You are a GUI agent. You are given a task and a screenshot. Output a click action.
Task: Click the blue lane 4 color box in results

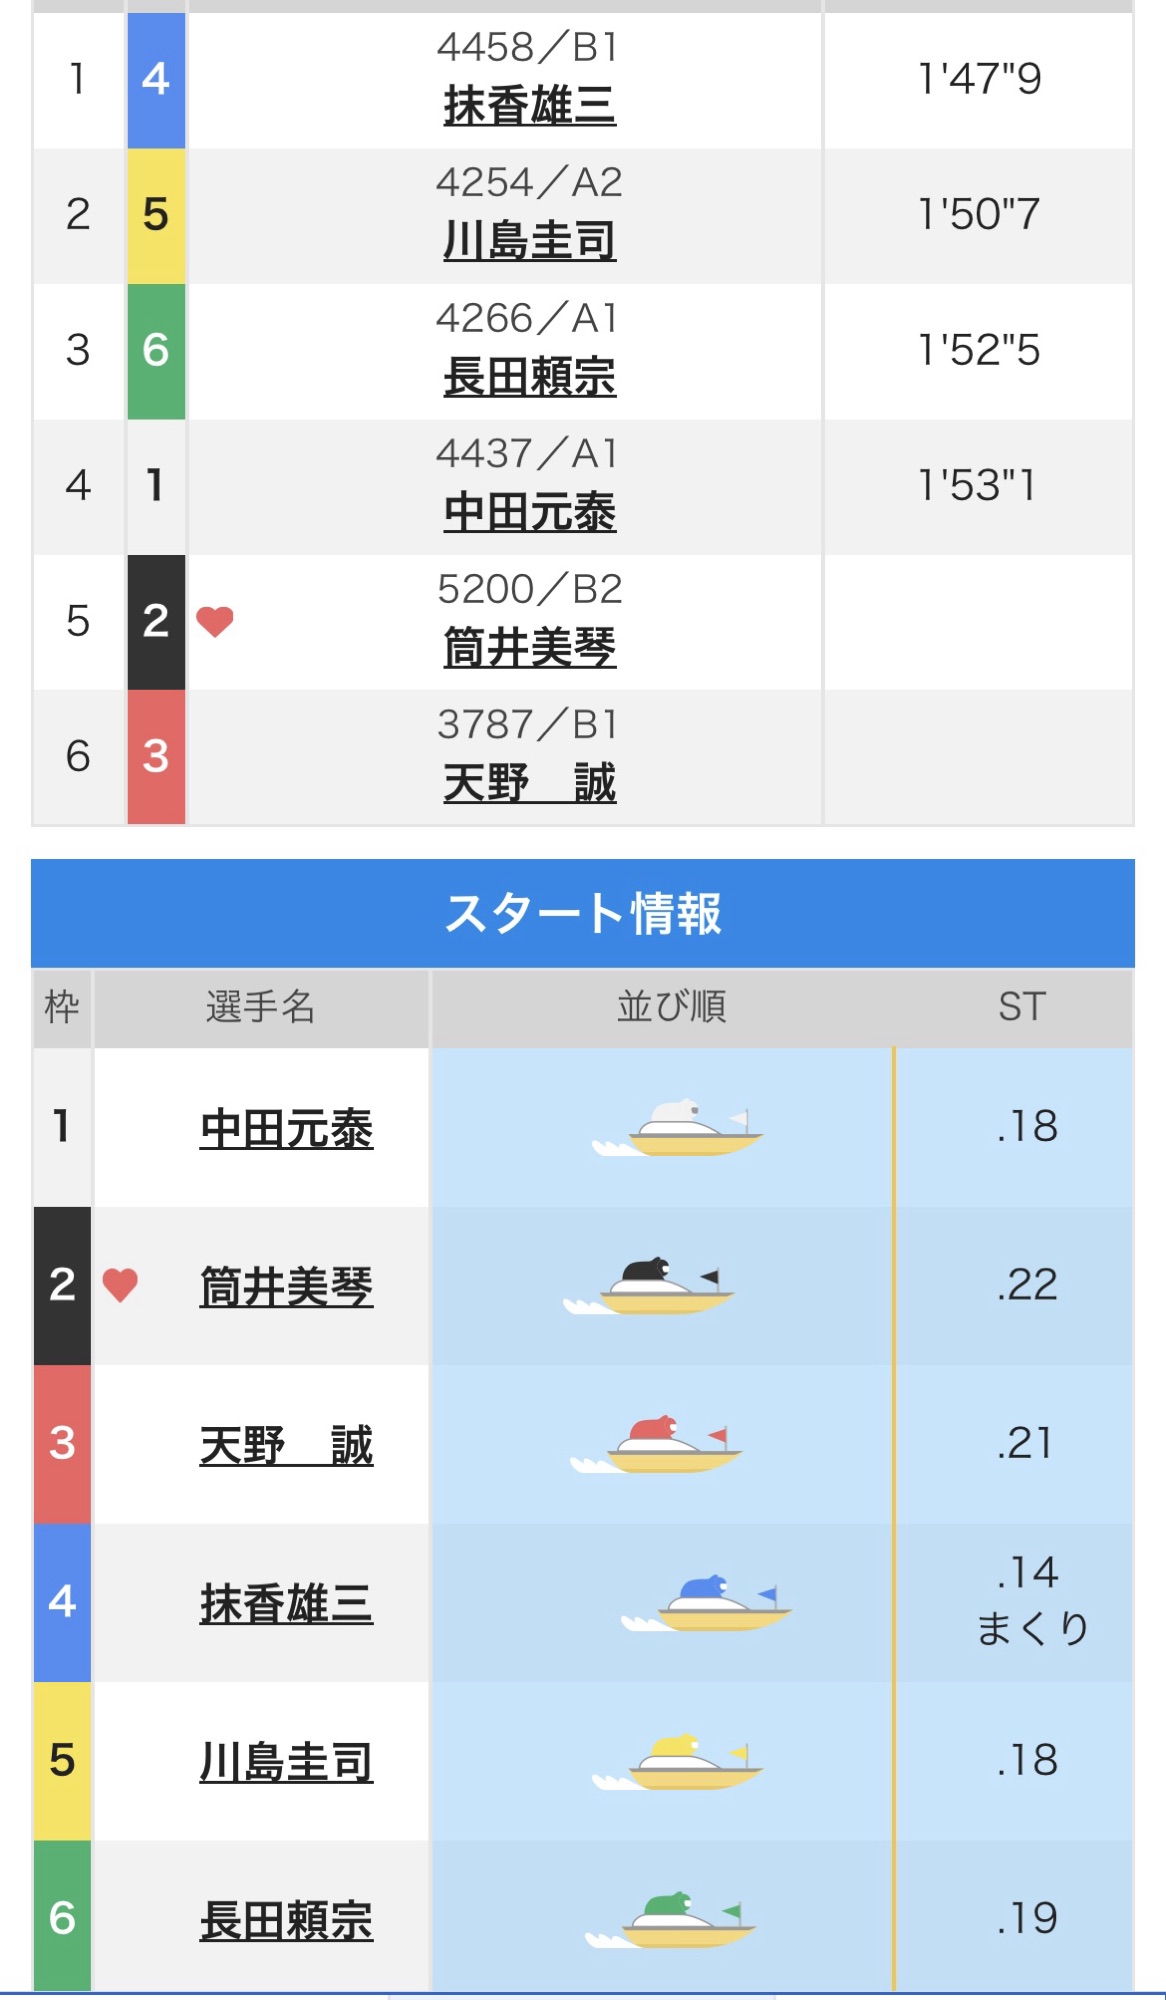pos(156,80)
